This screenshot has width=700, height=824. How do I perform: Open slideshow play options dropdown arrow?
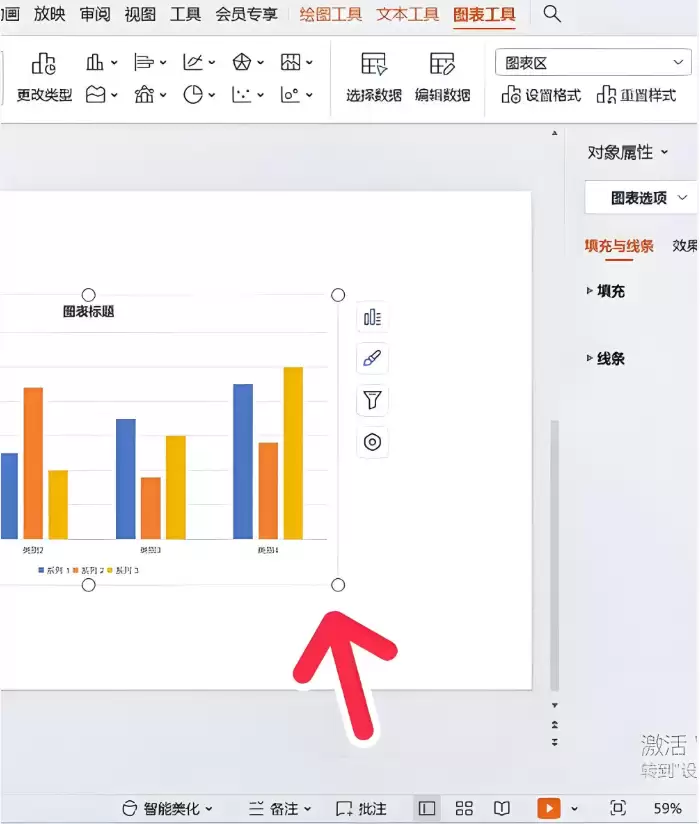574,809
